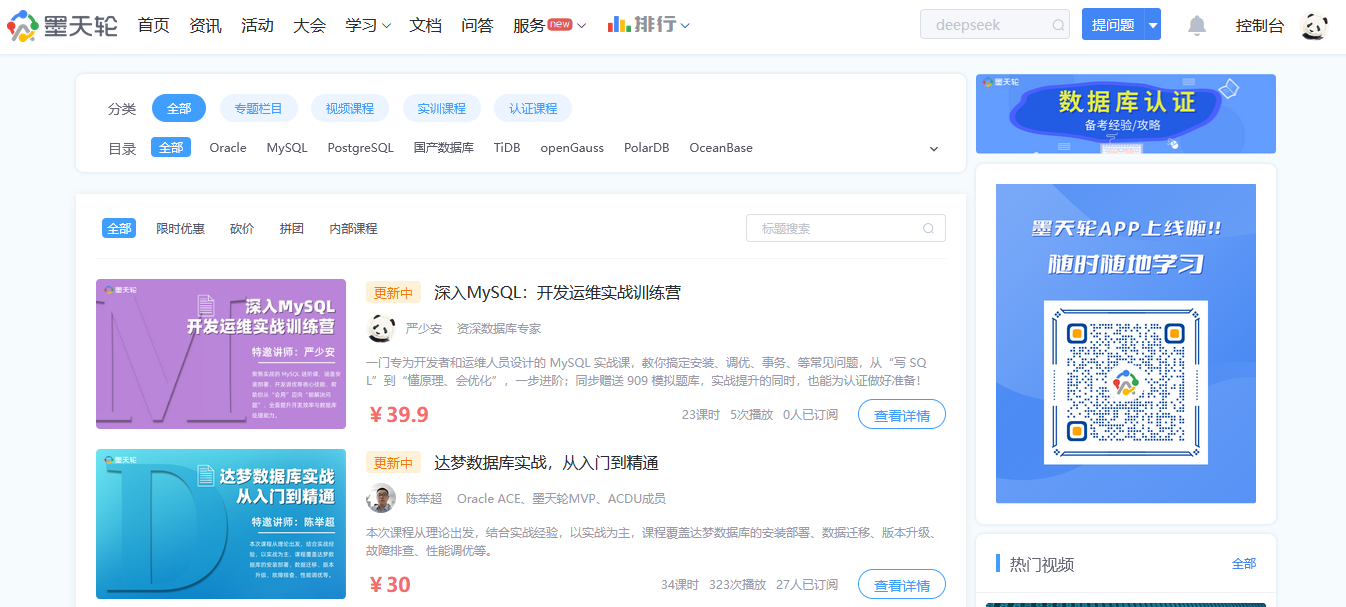
Task: Expand the 排行 dropdown
Action: click(x=685, y=26)
